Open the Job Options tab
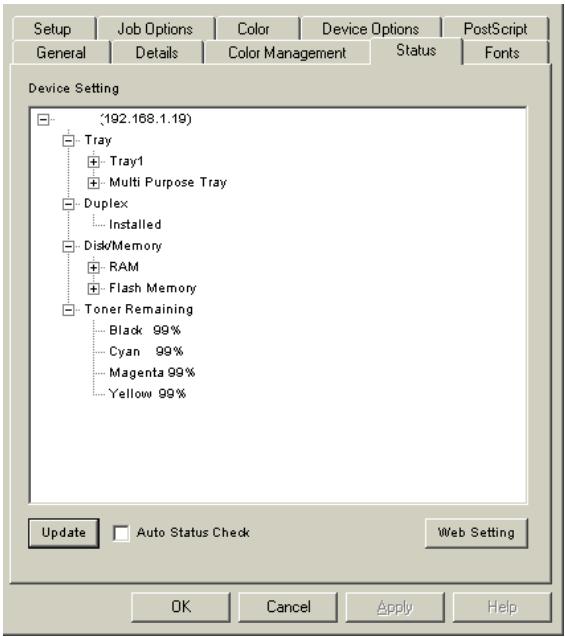This screenshot has width=565, height=637. click(x=155, y=28)
